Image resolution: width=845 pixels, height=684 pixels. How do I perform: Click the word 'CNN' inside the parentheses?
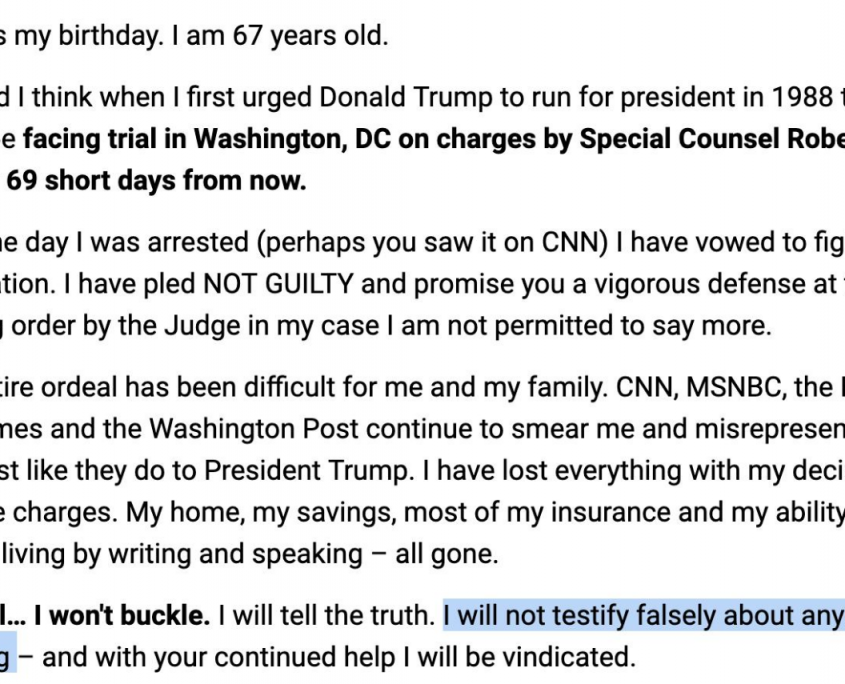tap(571, 242)
